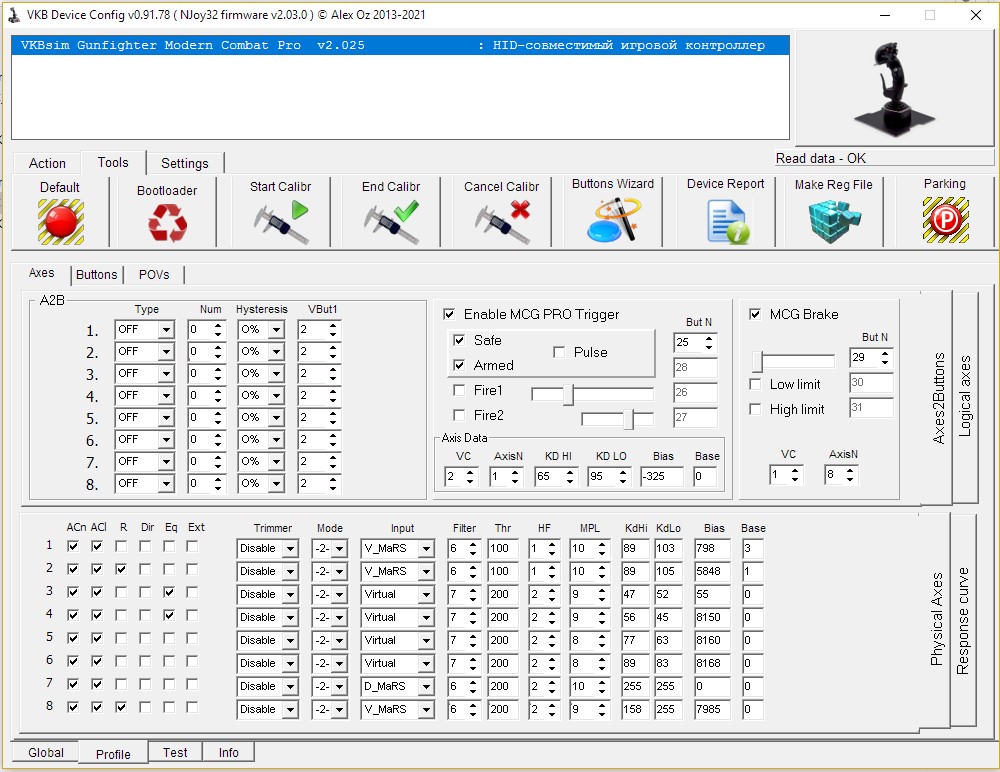Open the Test bottom tab
1000x772 pixels.
(175, 752)
